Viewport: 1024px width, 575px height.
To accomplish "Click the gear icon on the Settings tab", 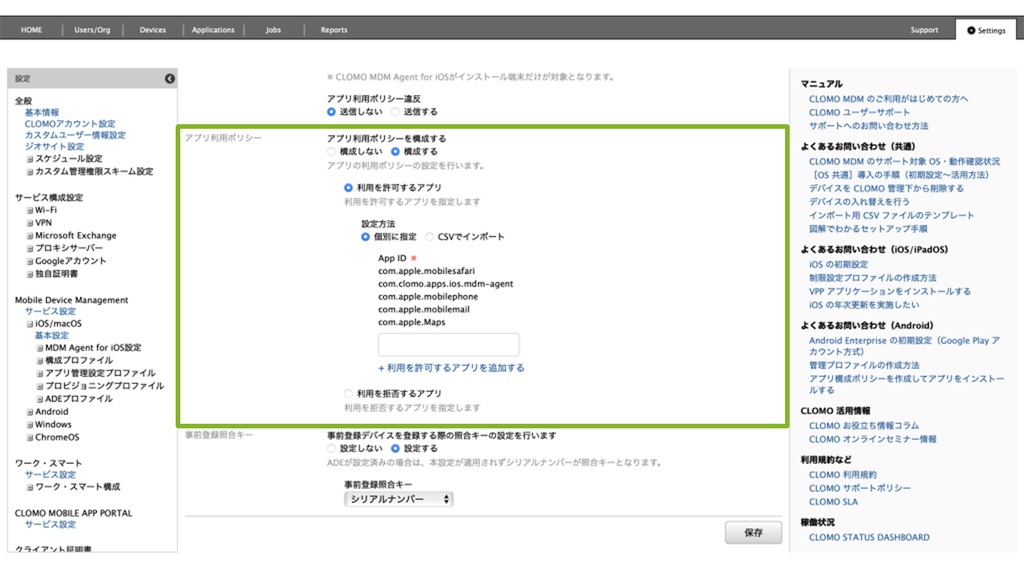I will [971, 30].
